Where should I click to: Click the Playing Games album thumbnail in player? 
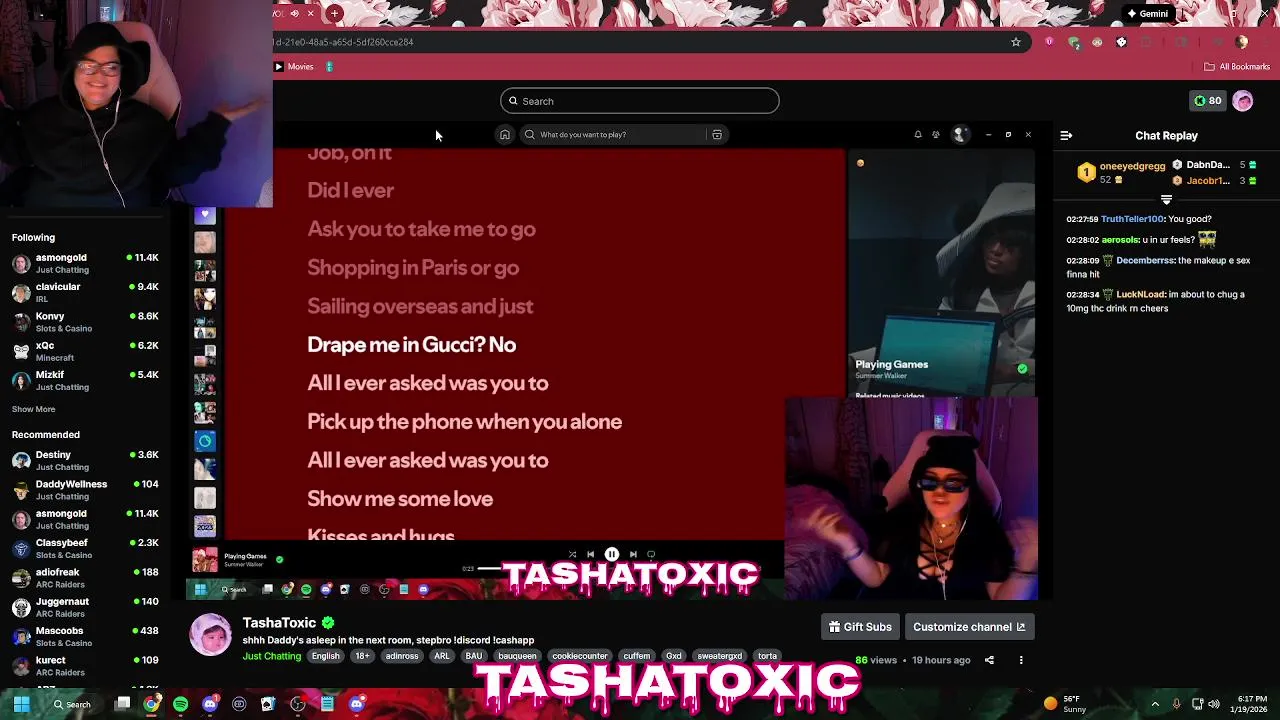205,560
